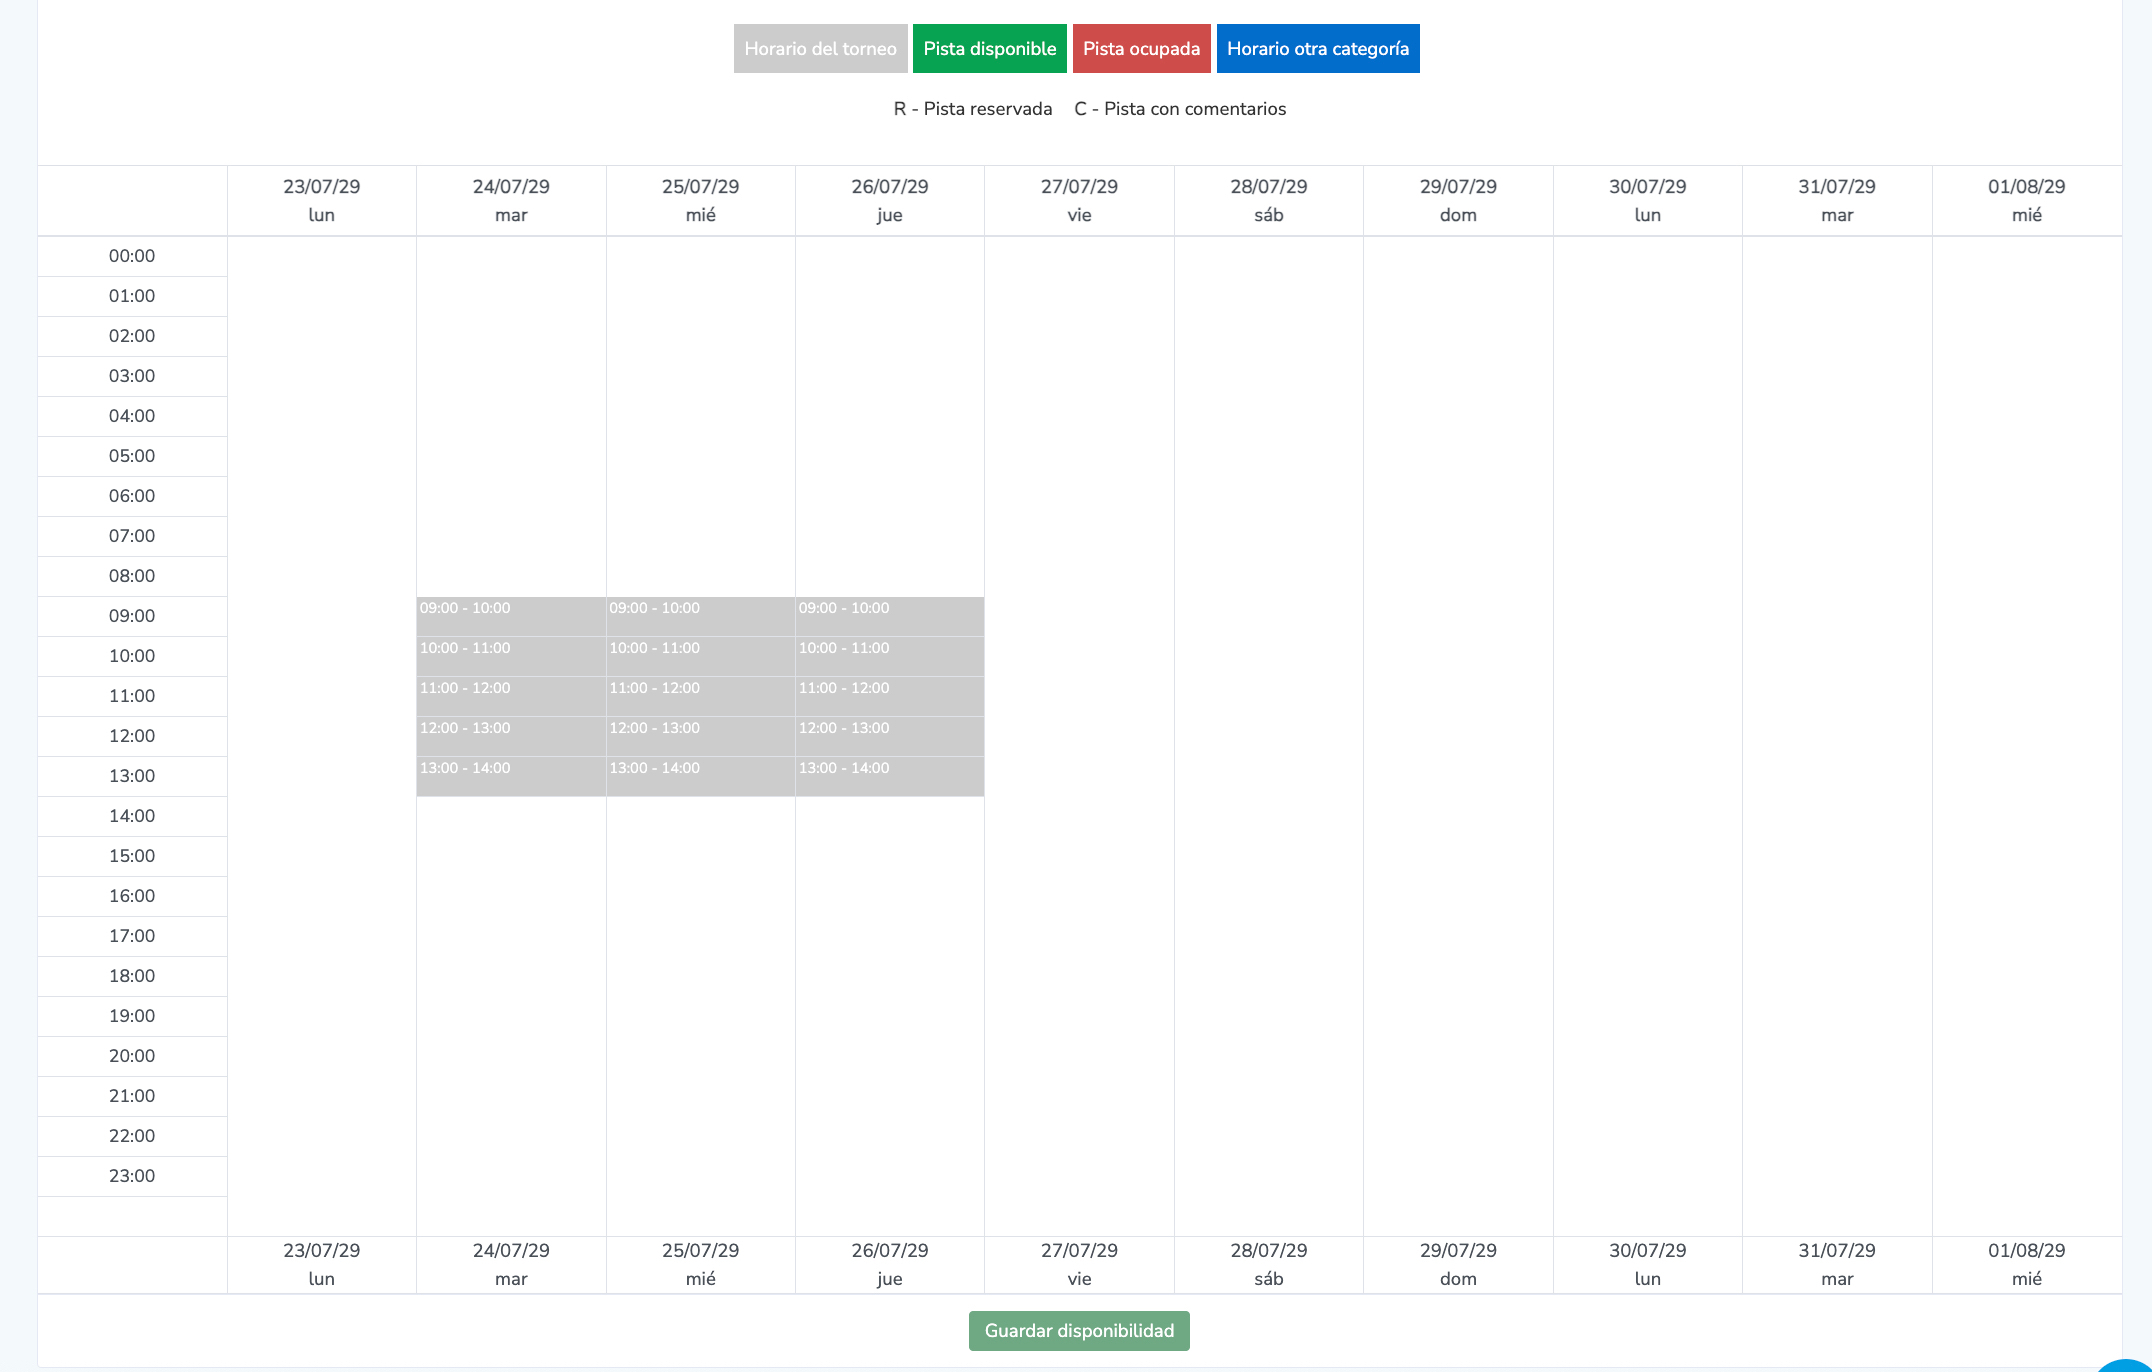This screenshot has width=2152, height=1372.
Task: Click the blue Horario otra categoría legend
Action: (x=1317, y=49)
